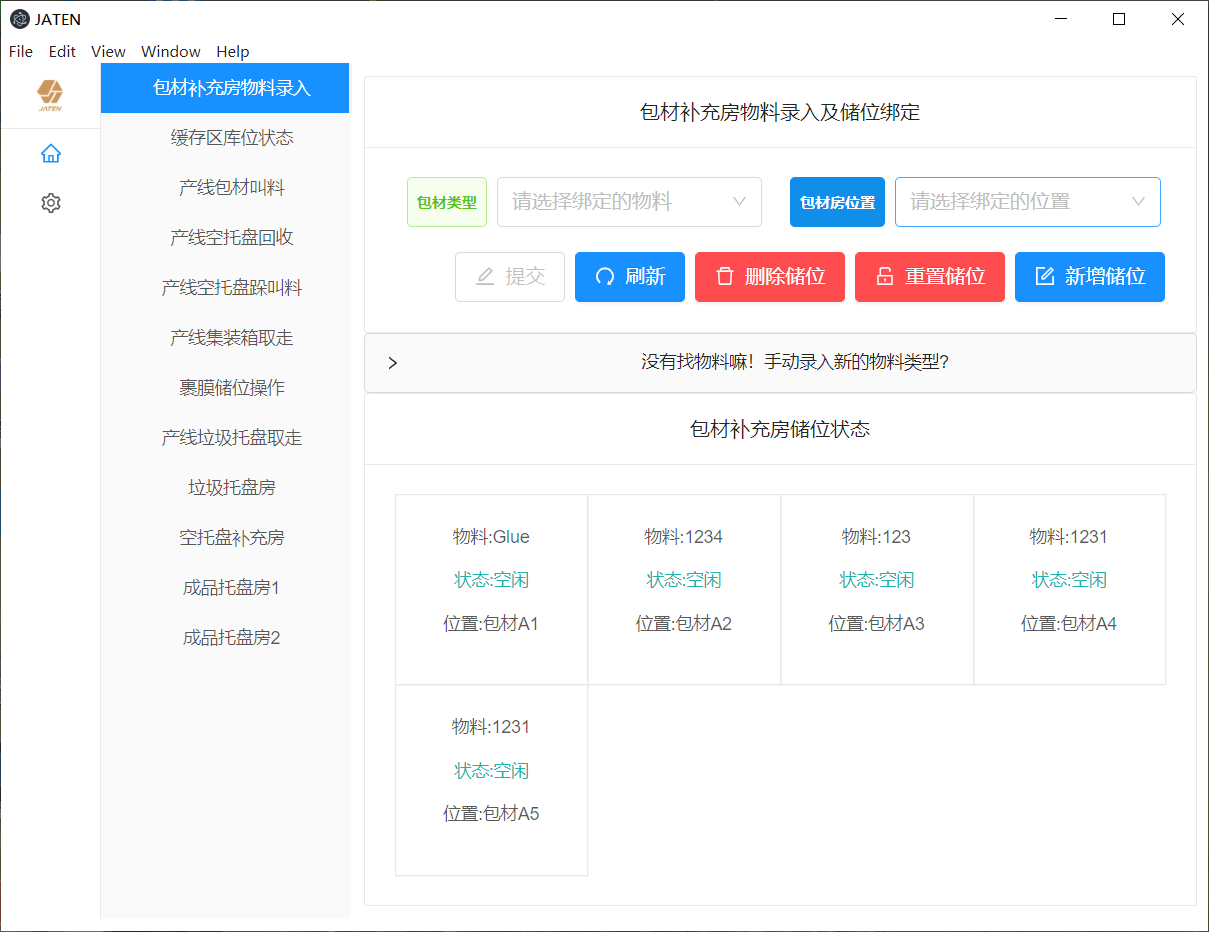Minimize the JATEN window
This screenshot has height=932, width=1209.
click(1061, 19)
